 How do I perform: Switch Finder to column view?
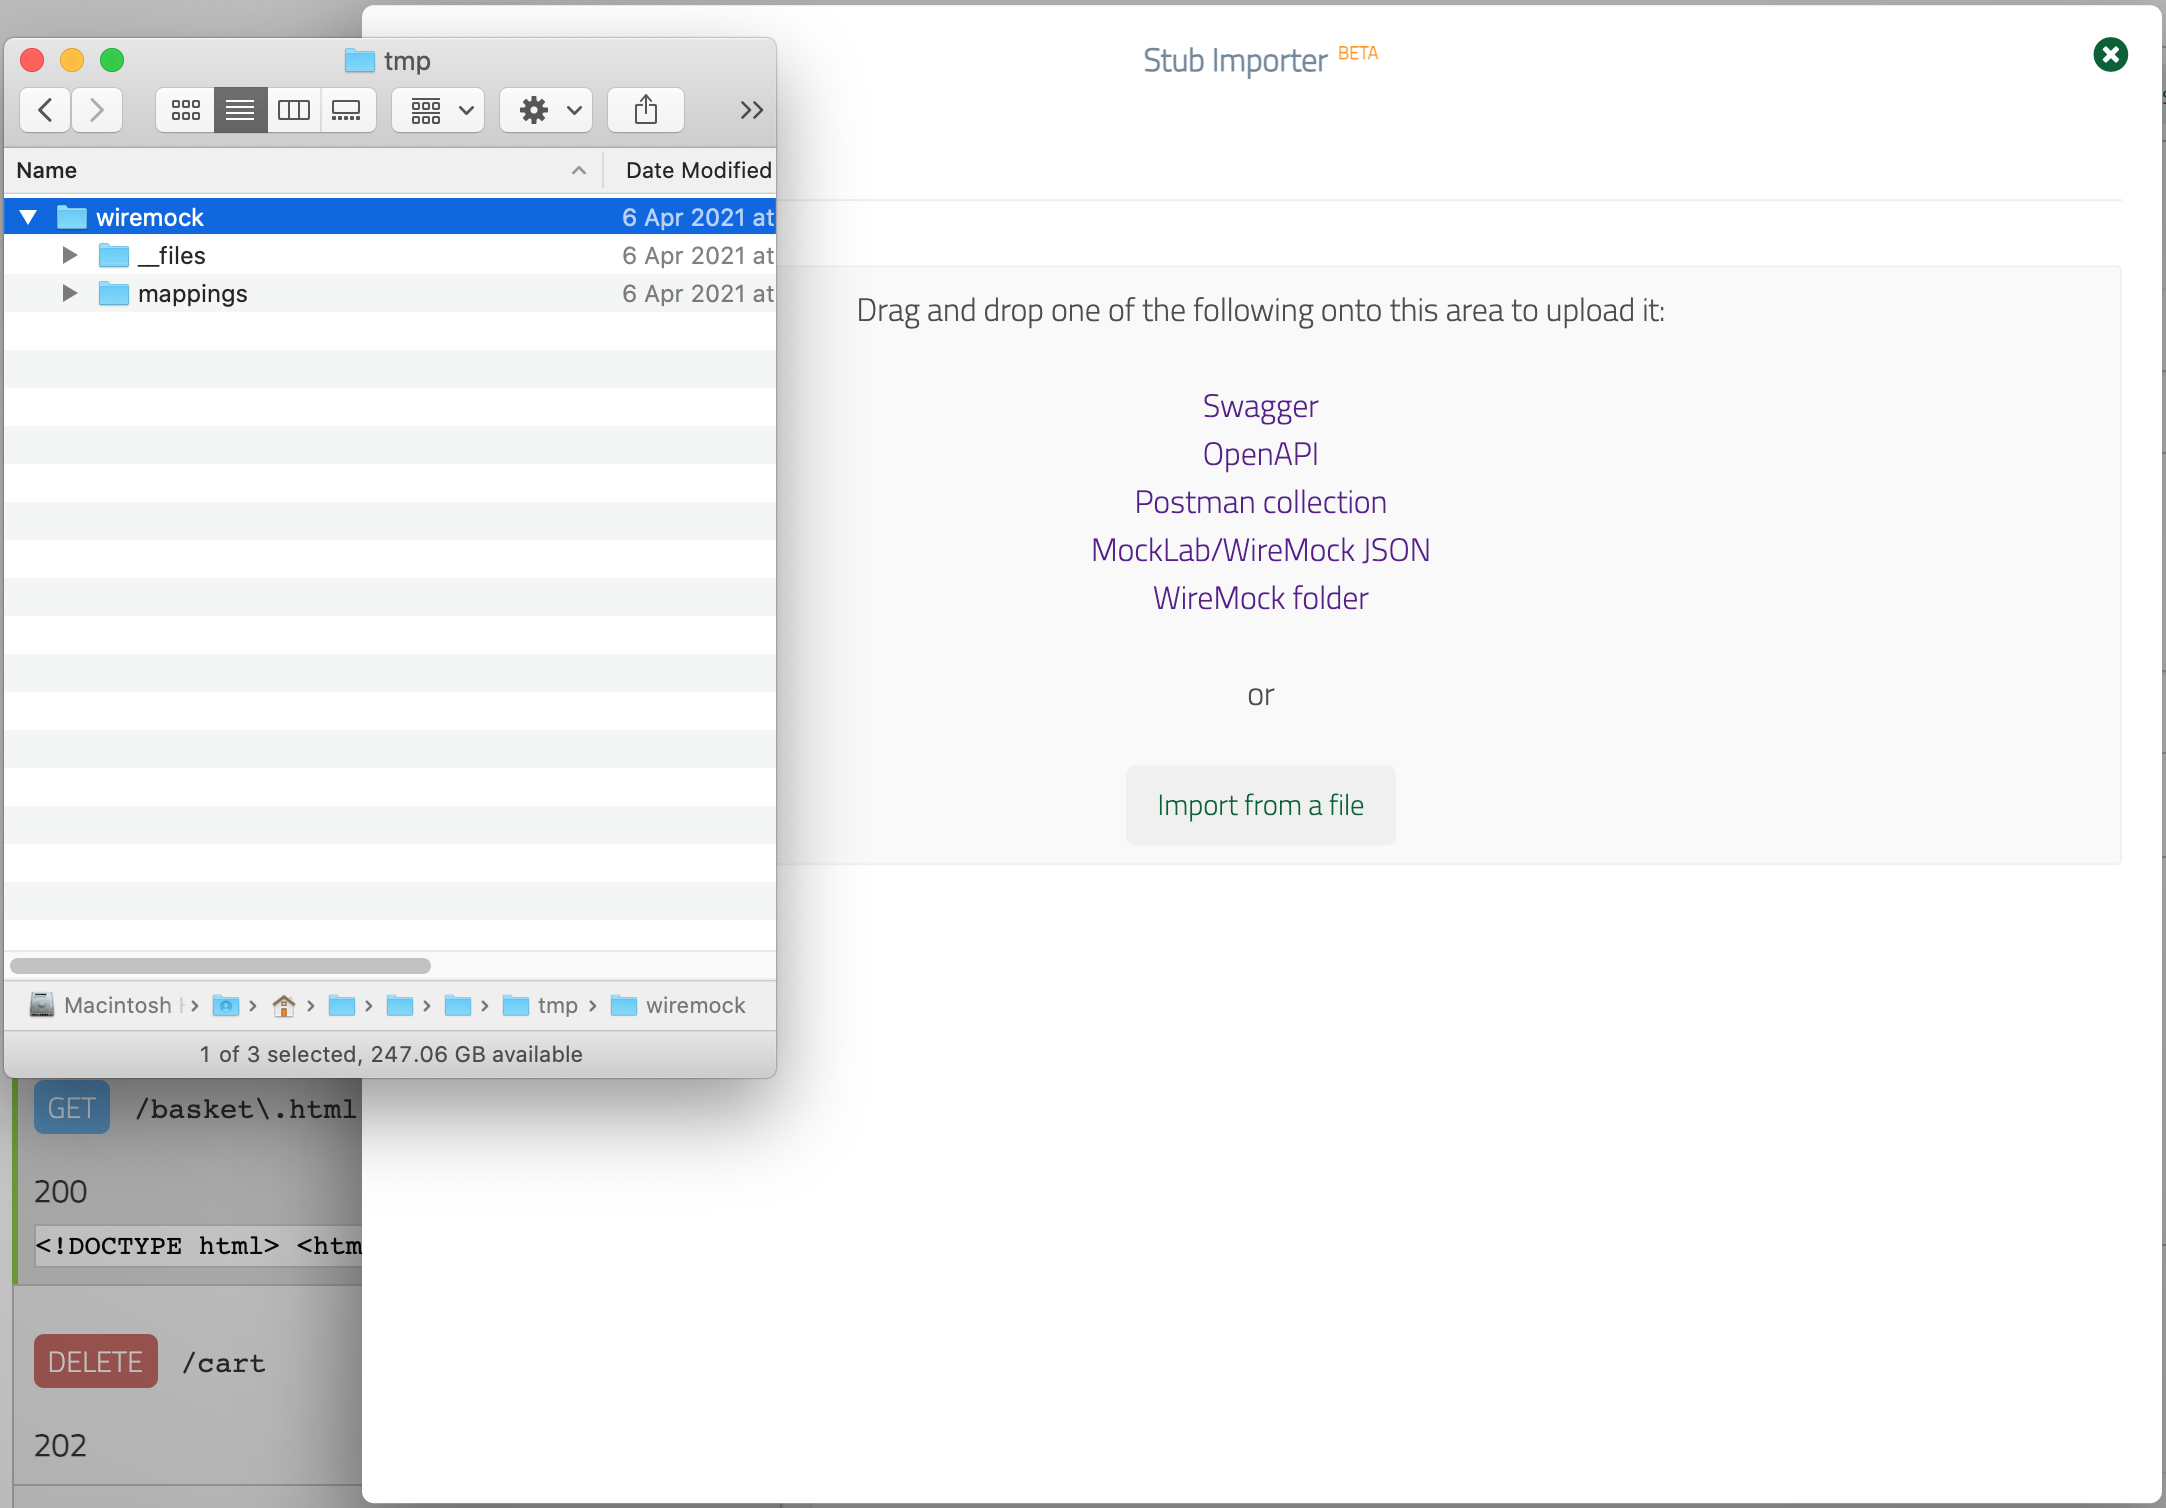(294, 110)
